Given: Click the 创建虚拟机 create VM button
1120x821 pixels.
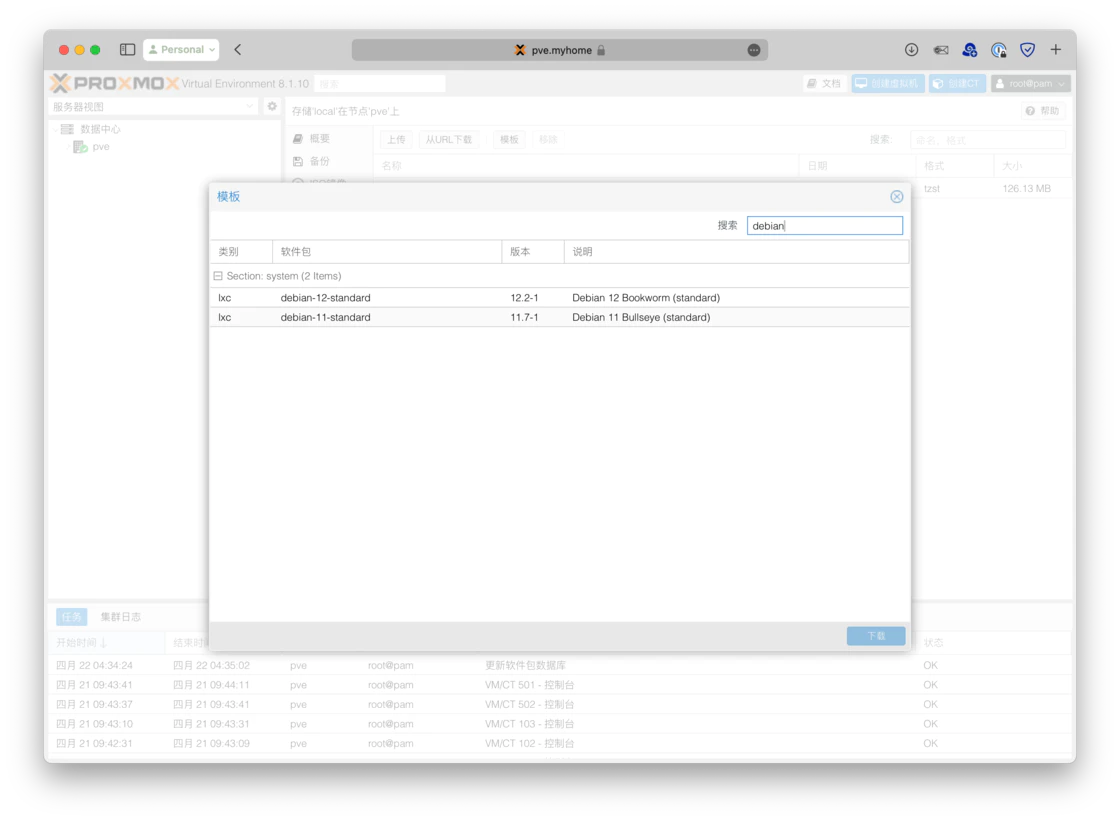Looking at the screenshot, I should 887,84.
